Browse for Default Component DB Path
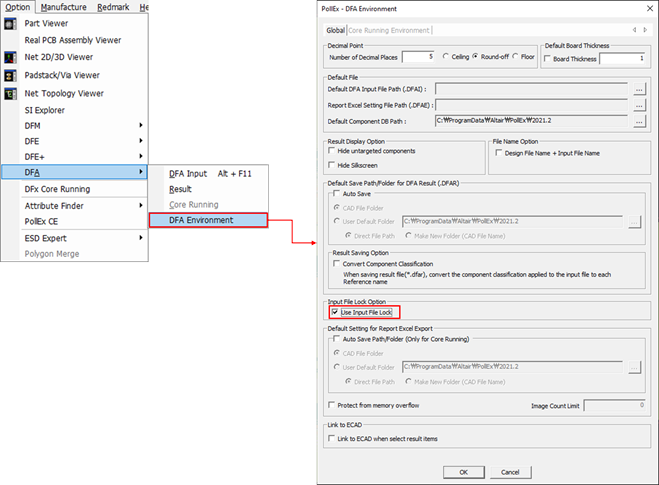The image size is (659, 485). click(639, 121)
